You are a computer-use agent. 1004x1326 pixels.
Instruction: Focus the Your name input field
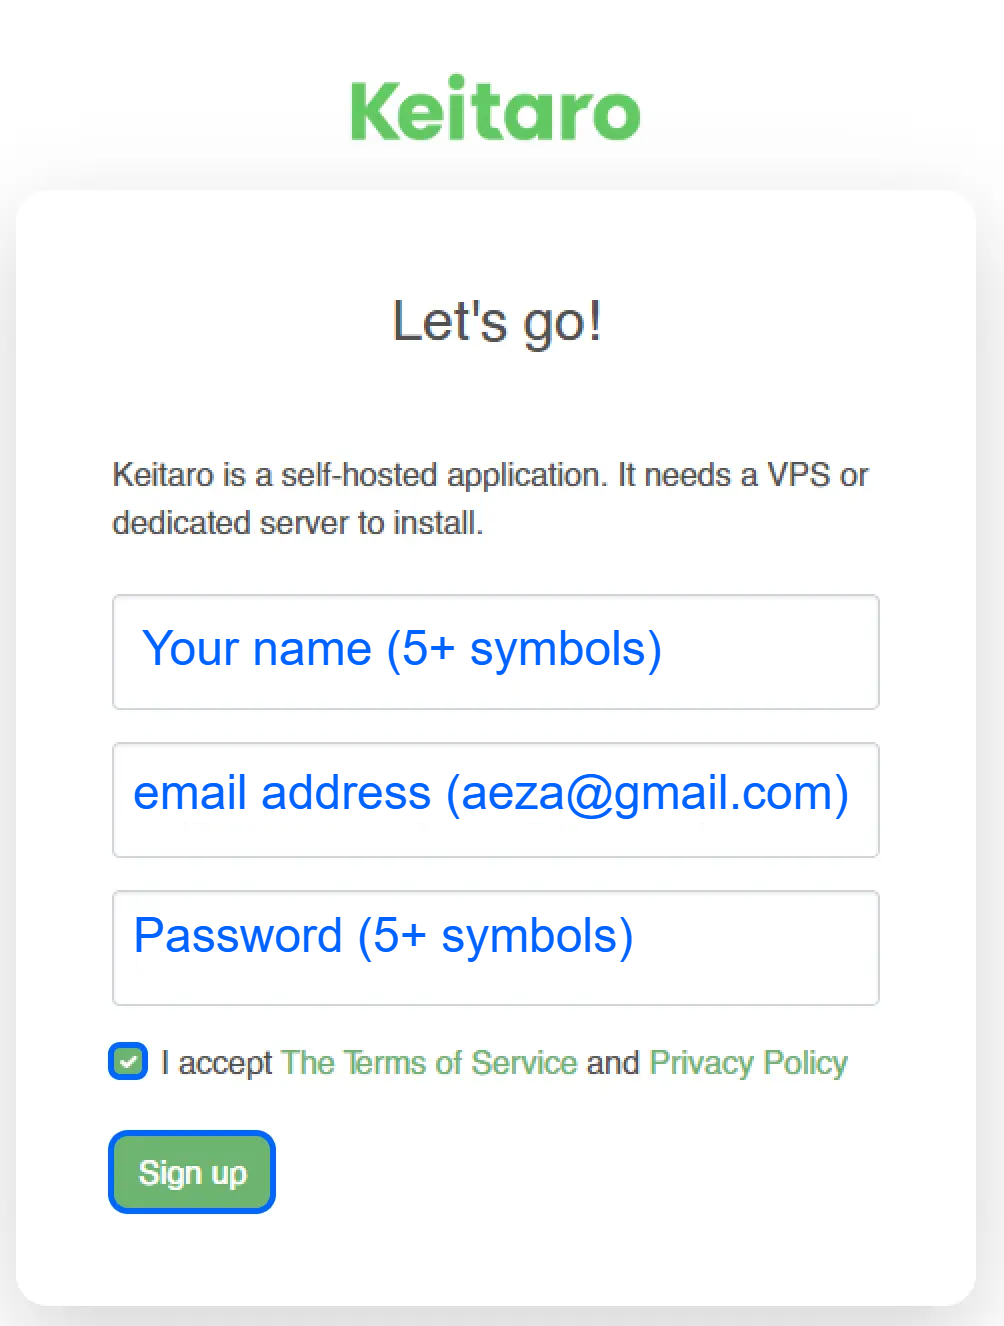point(495,652)
